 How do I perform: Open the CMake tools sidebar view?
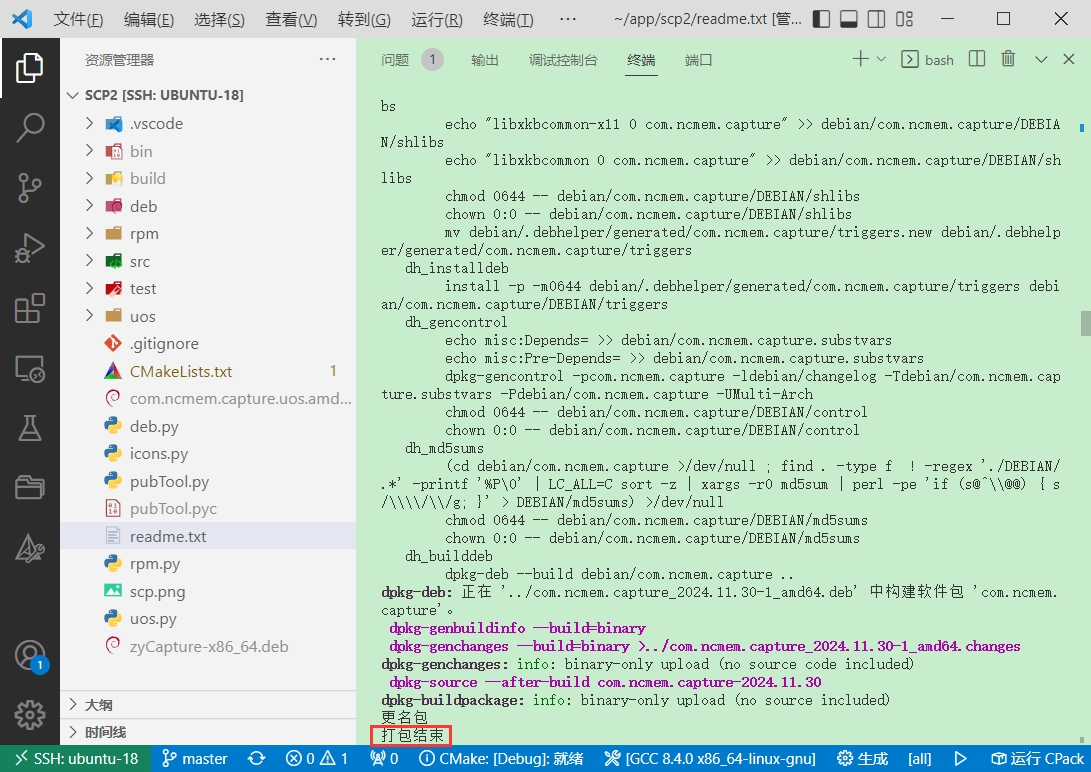[x=30, y=548]
